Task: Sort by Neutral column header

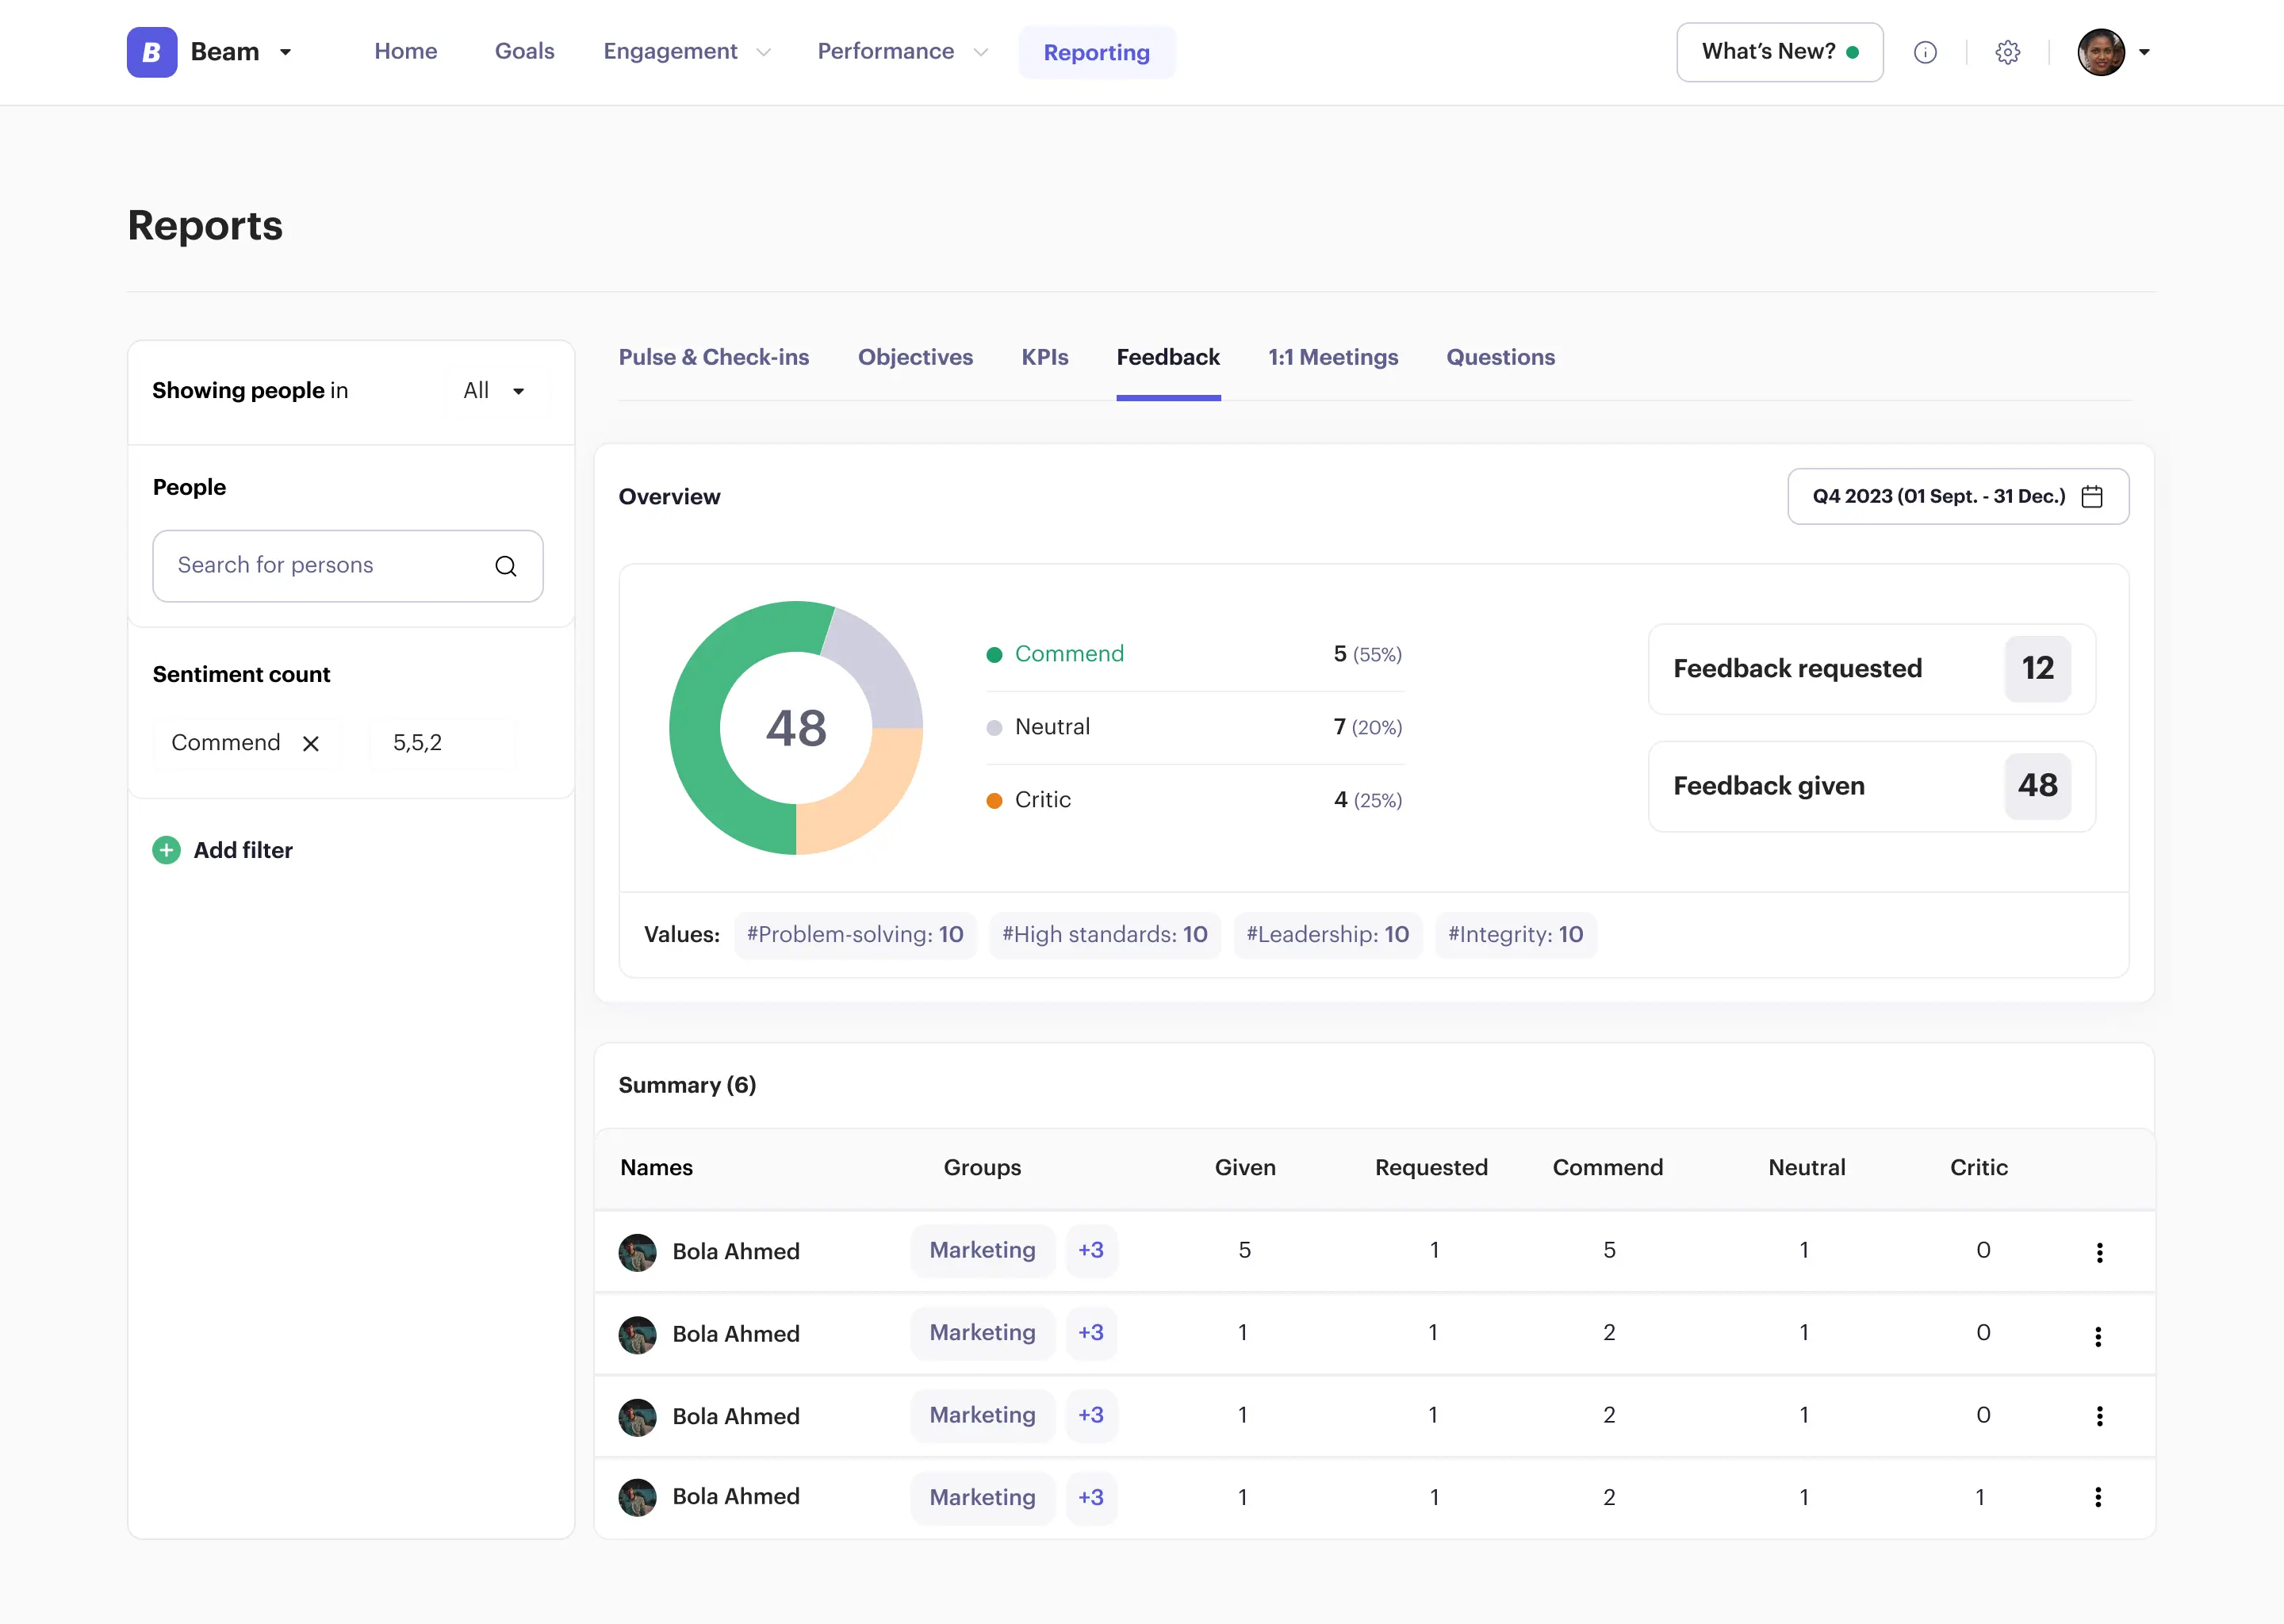Action: pos(1807,1167)
